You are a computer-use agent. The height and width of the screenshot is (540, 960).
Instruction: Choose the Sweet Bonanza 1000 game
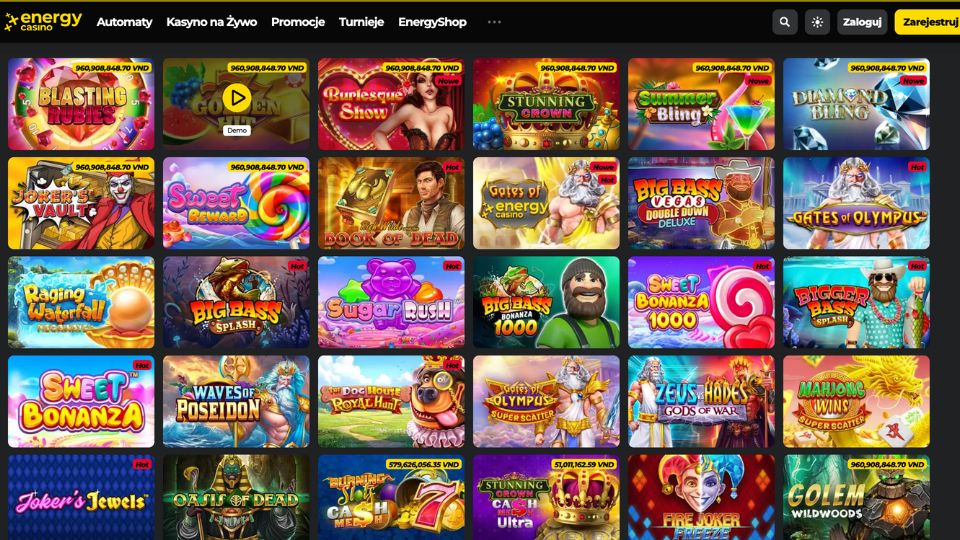coord(701,302)
